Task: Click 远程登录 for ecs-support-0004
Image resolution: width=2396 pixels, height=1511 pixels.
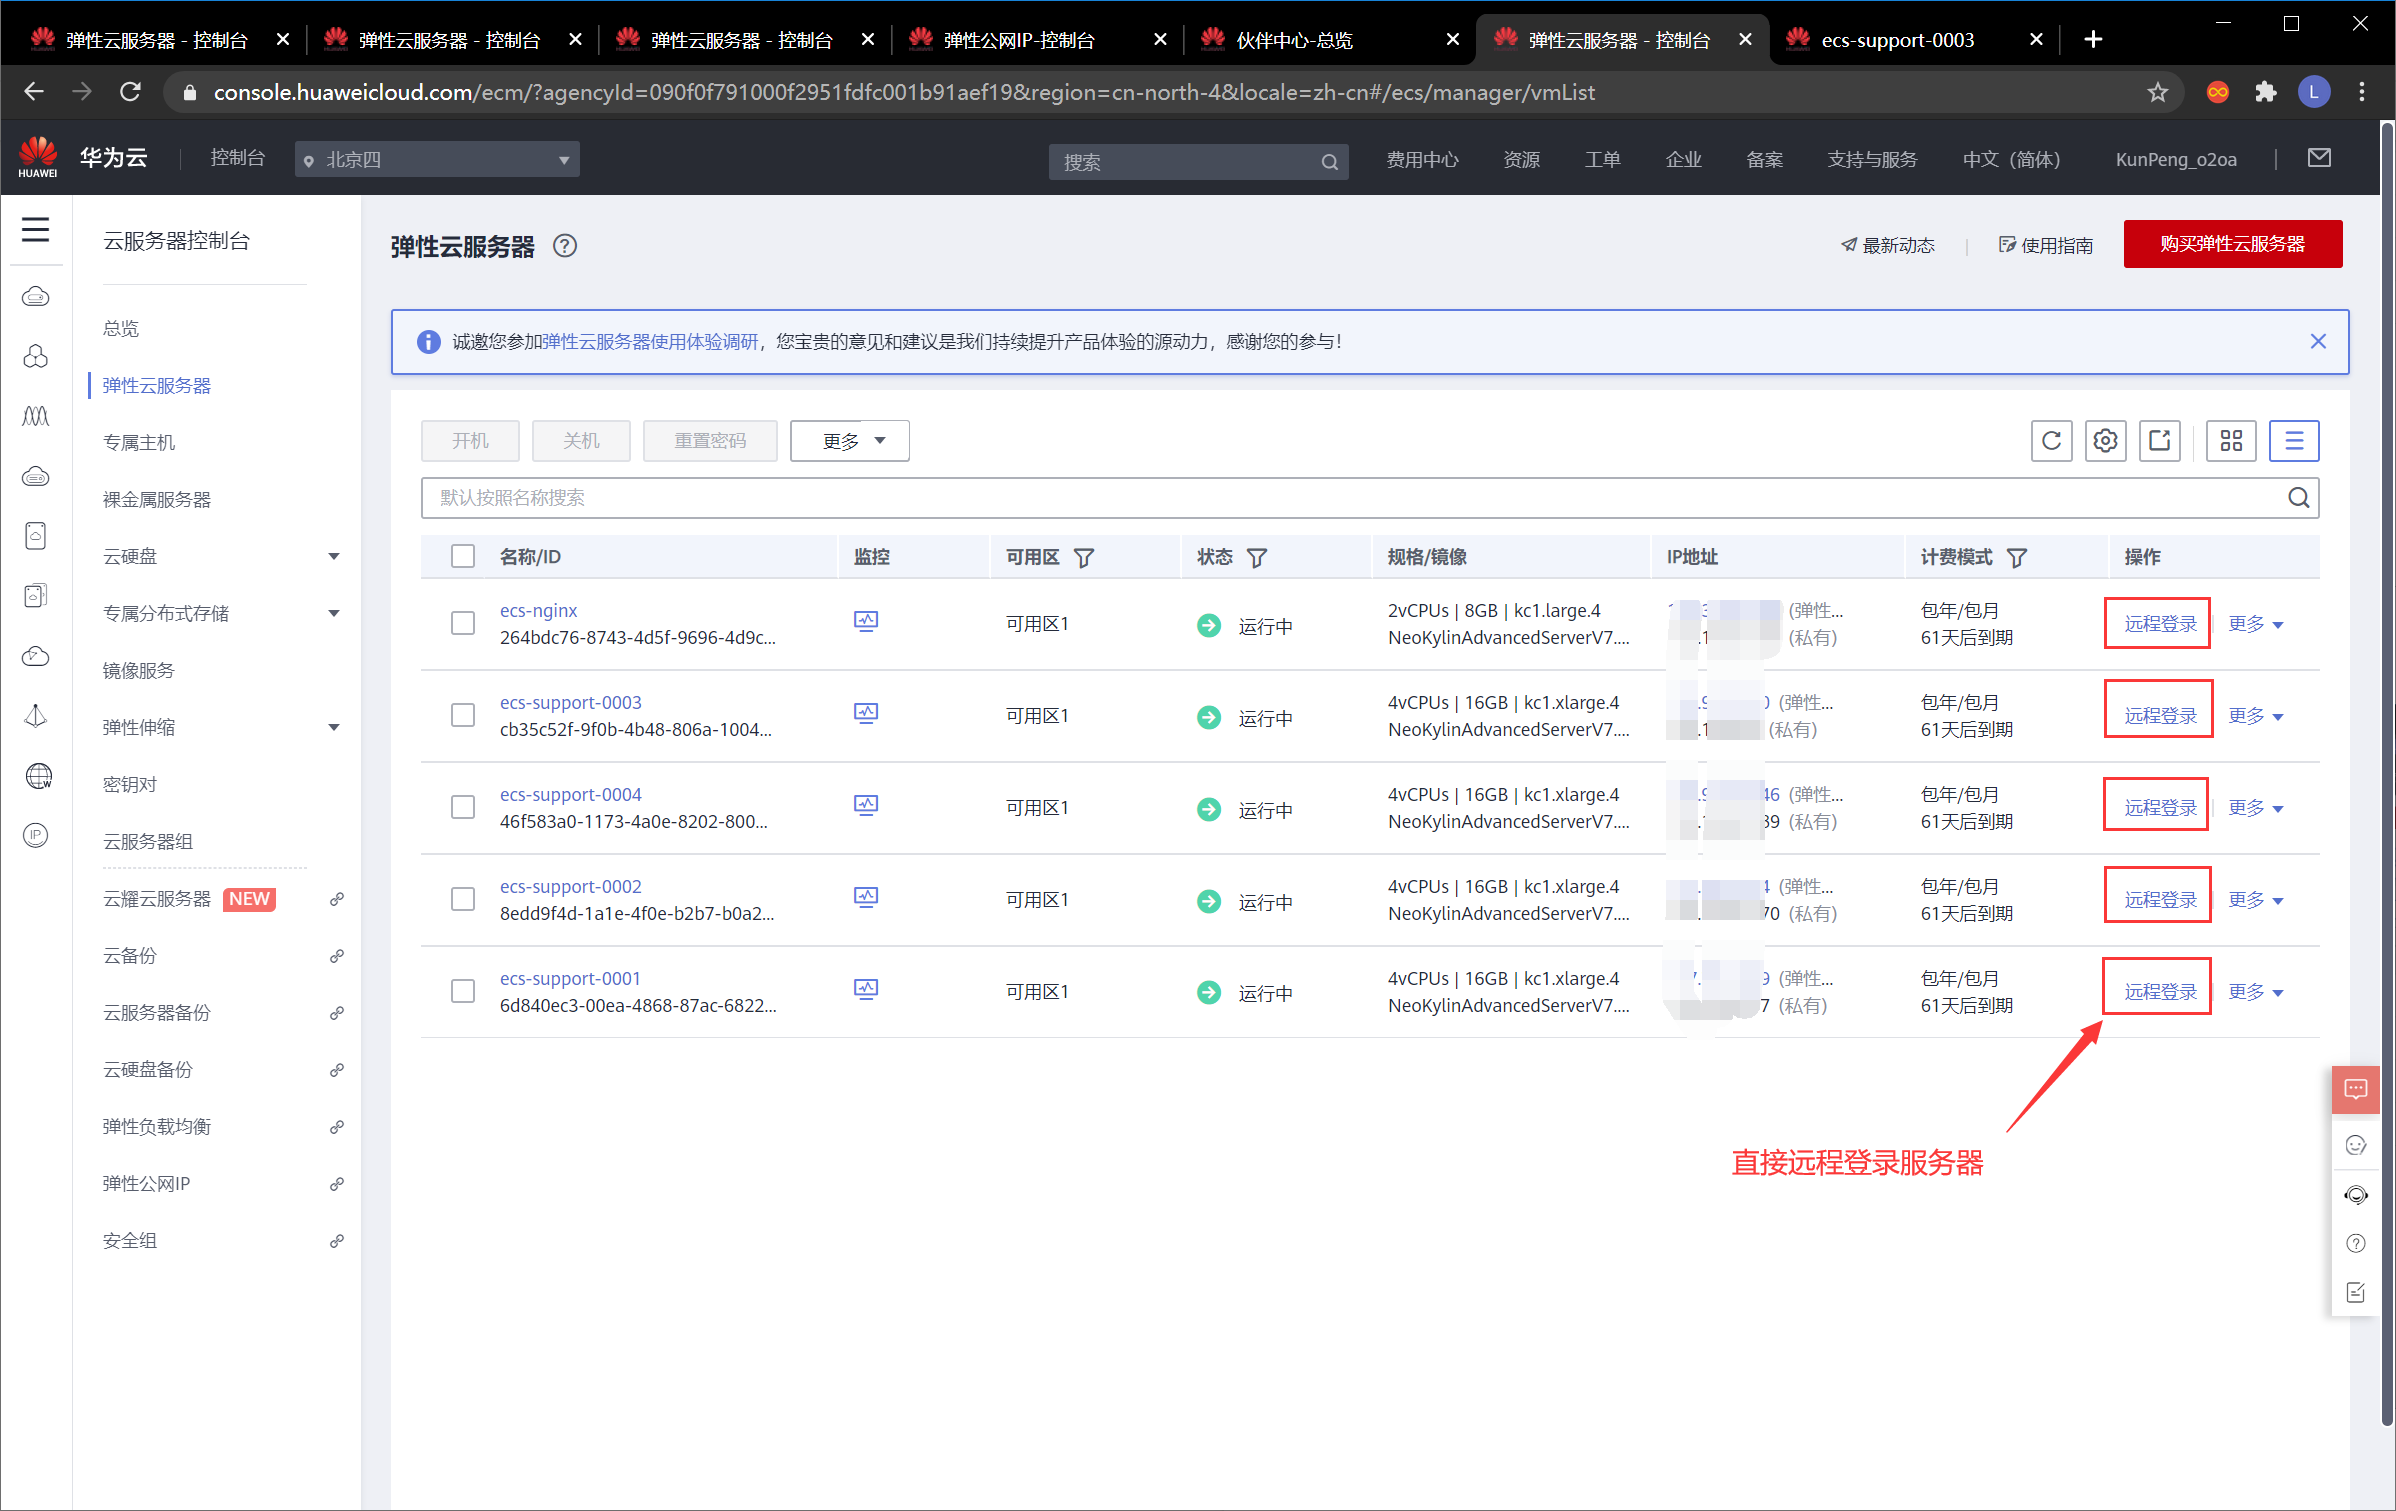Action: click(2160, 807)
